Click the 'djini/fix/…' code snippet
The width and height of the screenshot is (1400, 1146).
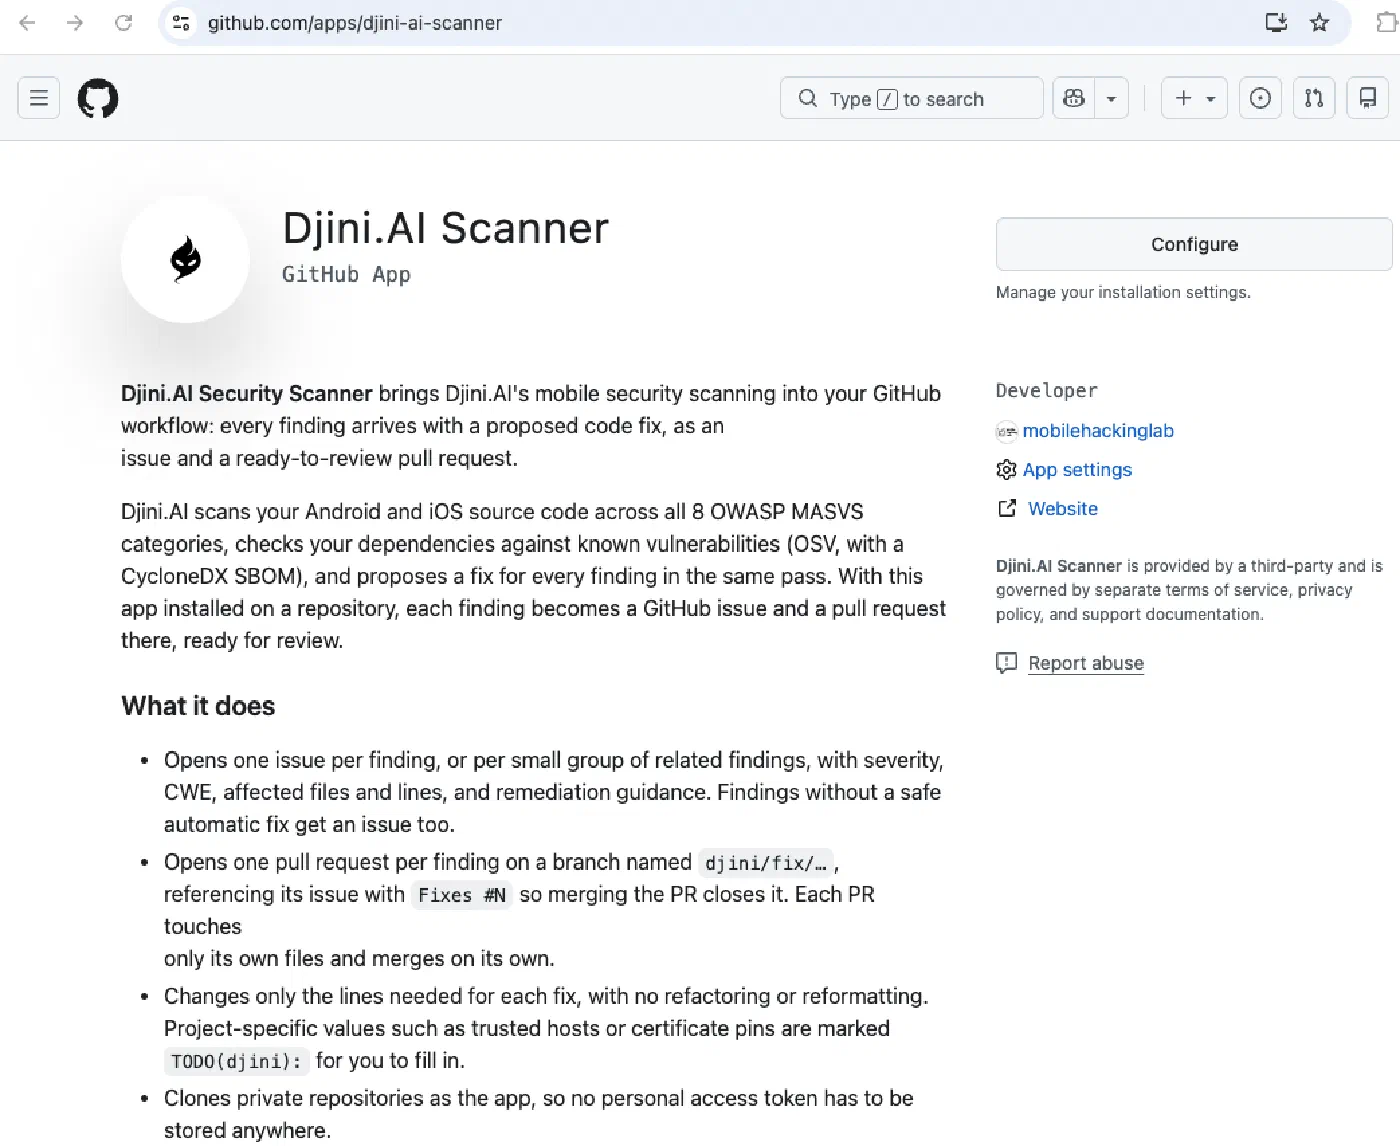pyautogui.click(x=766, y=863)
